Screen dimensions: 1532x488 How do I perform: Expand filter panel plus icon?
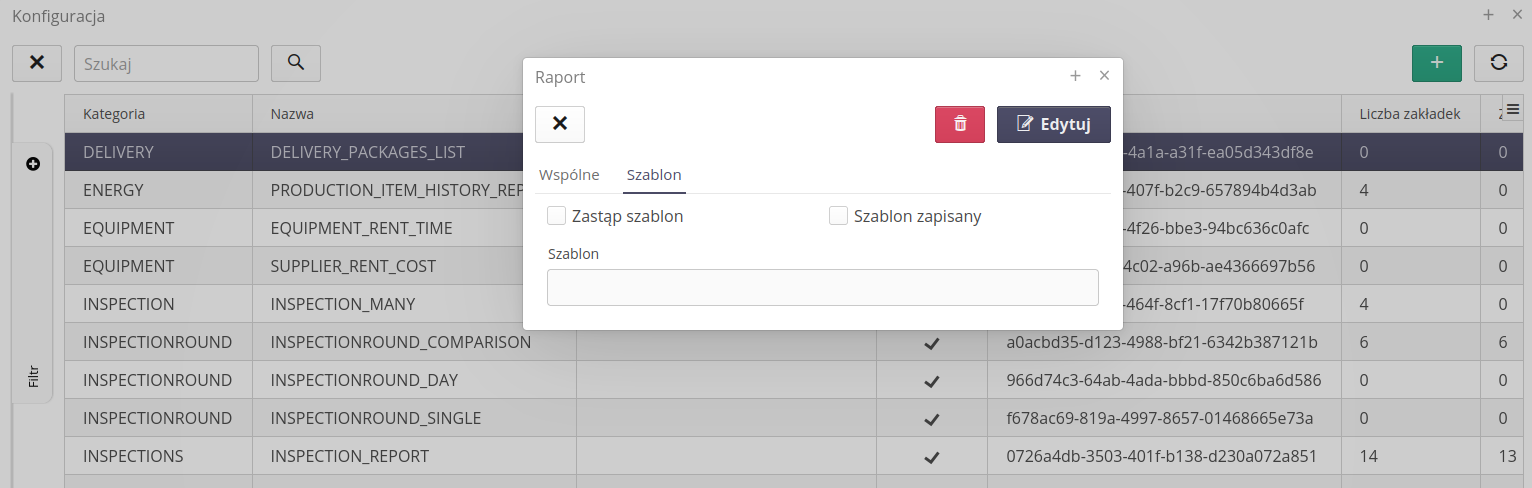click(32, 164)
